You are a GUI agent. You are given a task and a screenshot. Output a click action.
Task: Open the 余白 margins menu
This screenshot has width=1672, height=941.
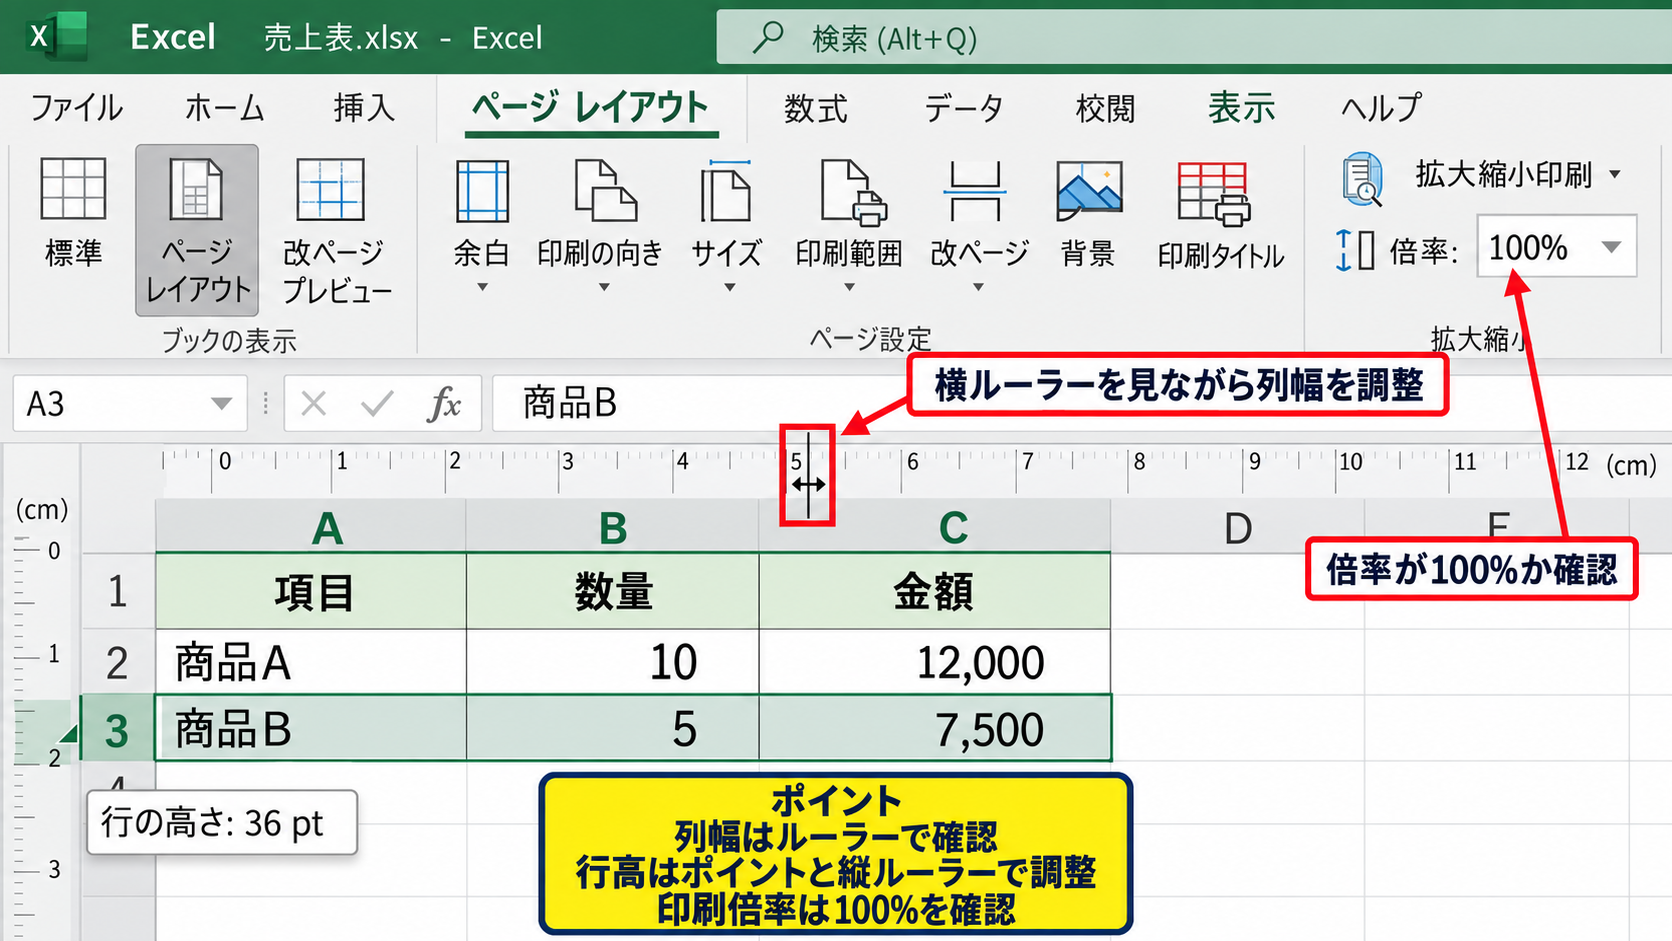pos(482,226)
